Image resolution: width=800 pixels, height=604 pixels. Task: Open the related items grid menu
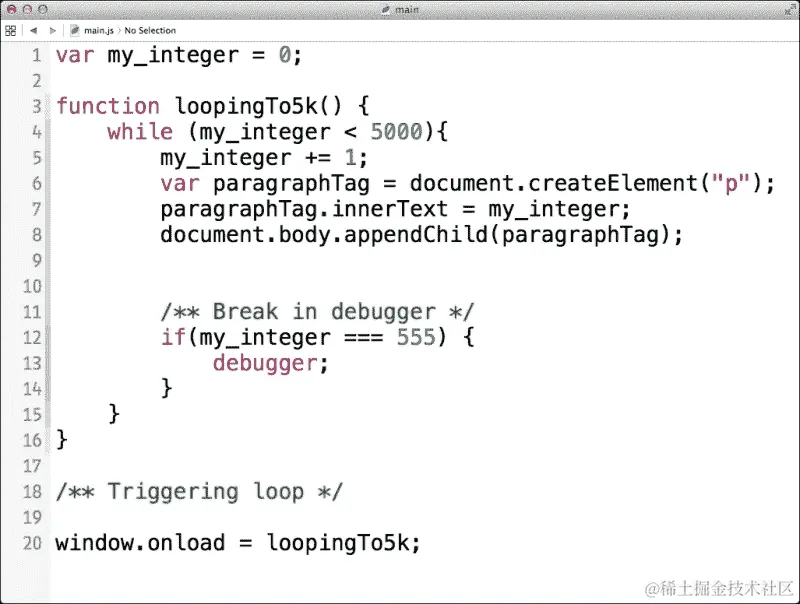[x=10, y=31]
